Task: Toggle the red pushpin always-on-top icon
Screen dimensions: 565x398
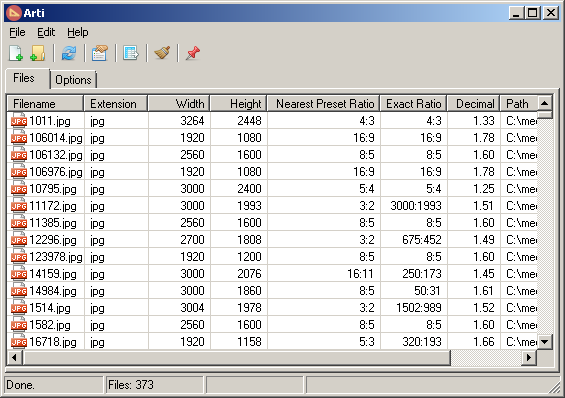Action: (193, 53)
